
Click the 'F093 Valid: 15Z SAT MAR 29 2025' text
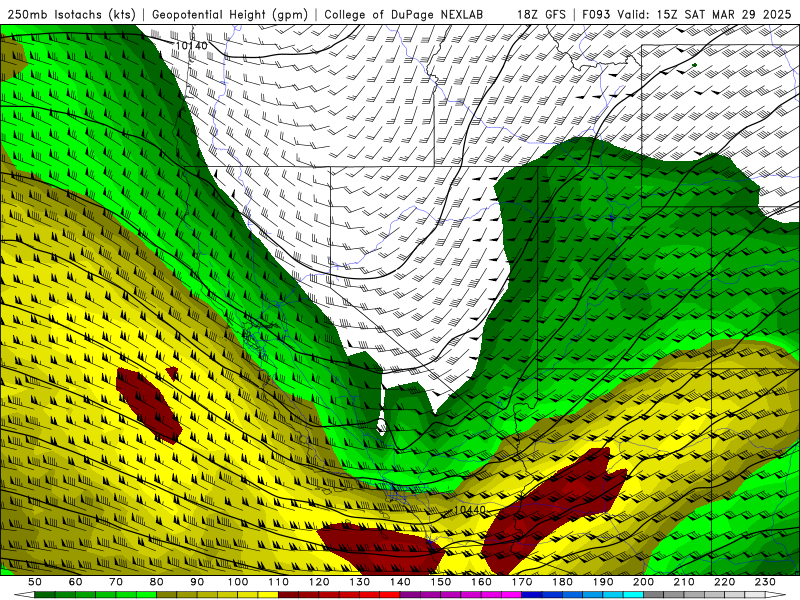click(686, 14)
